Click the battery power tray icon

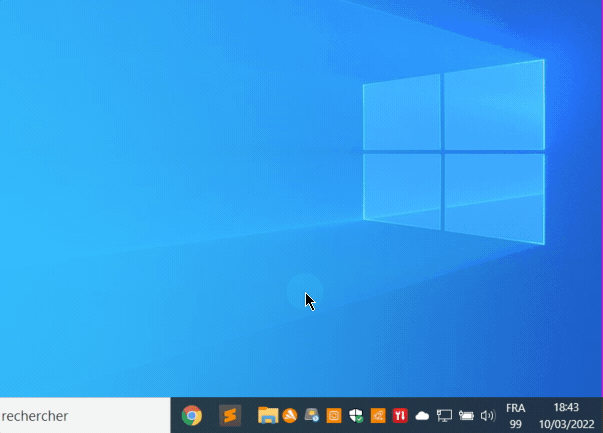466,415
